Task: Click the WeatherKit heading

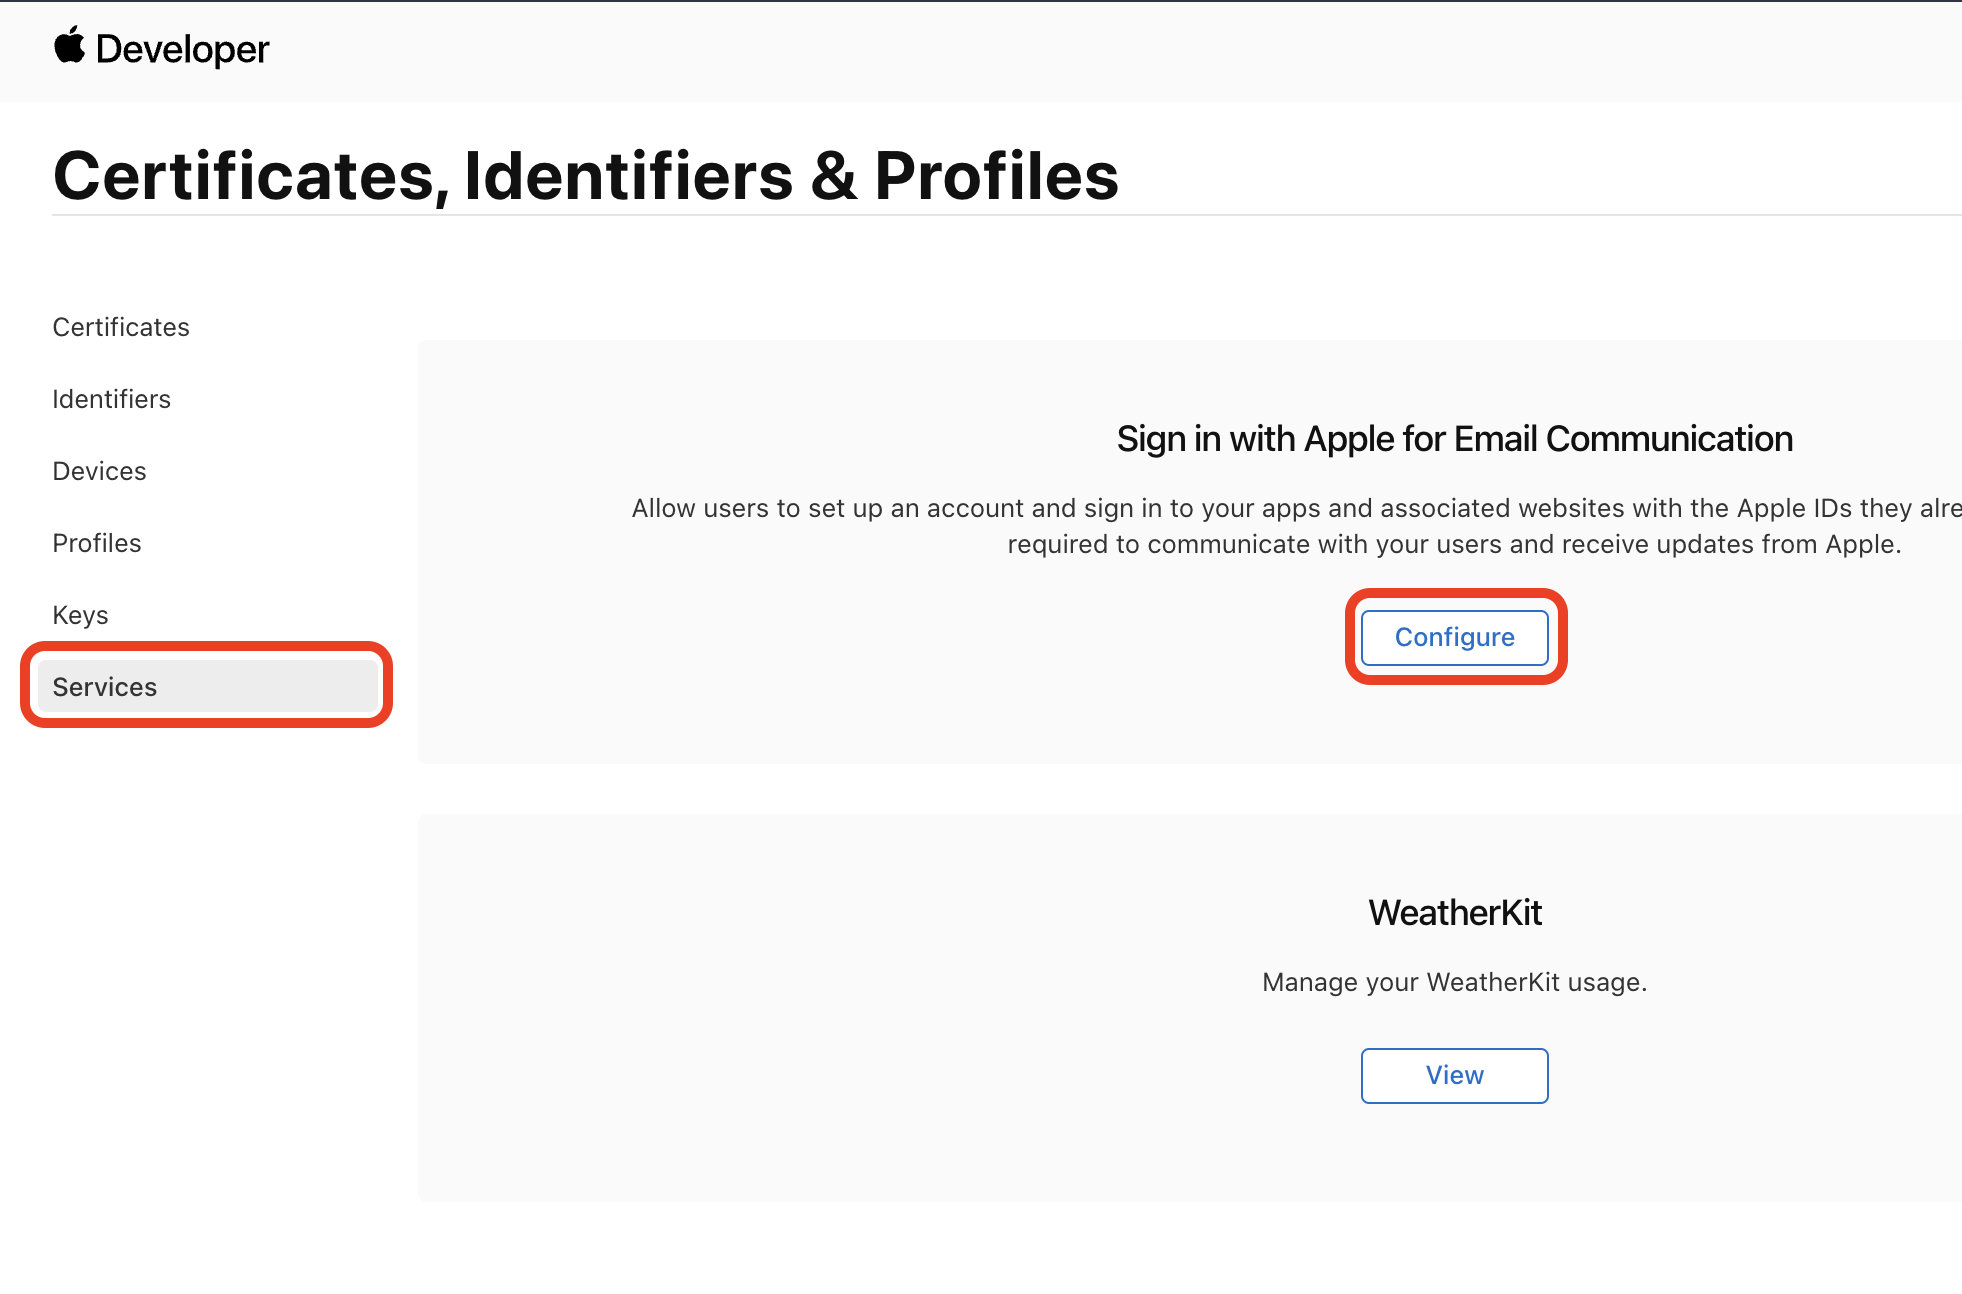Action: point(1454,913)
